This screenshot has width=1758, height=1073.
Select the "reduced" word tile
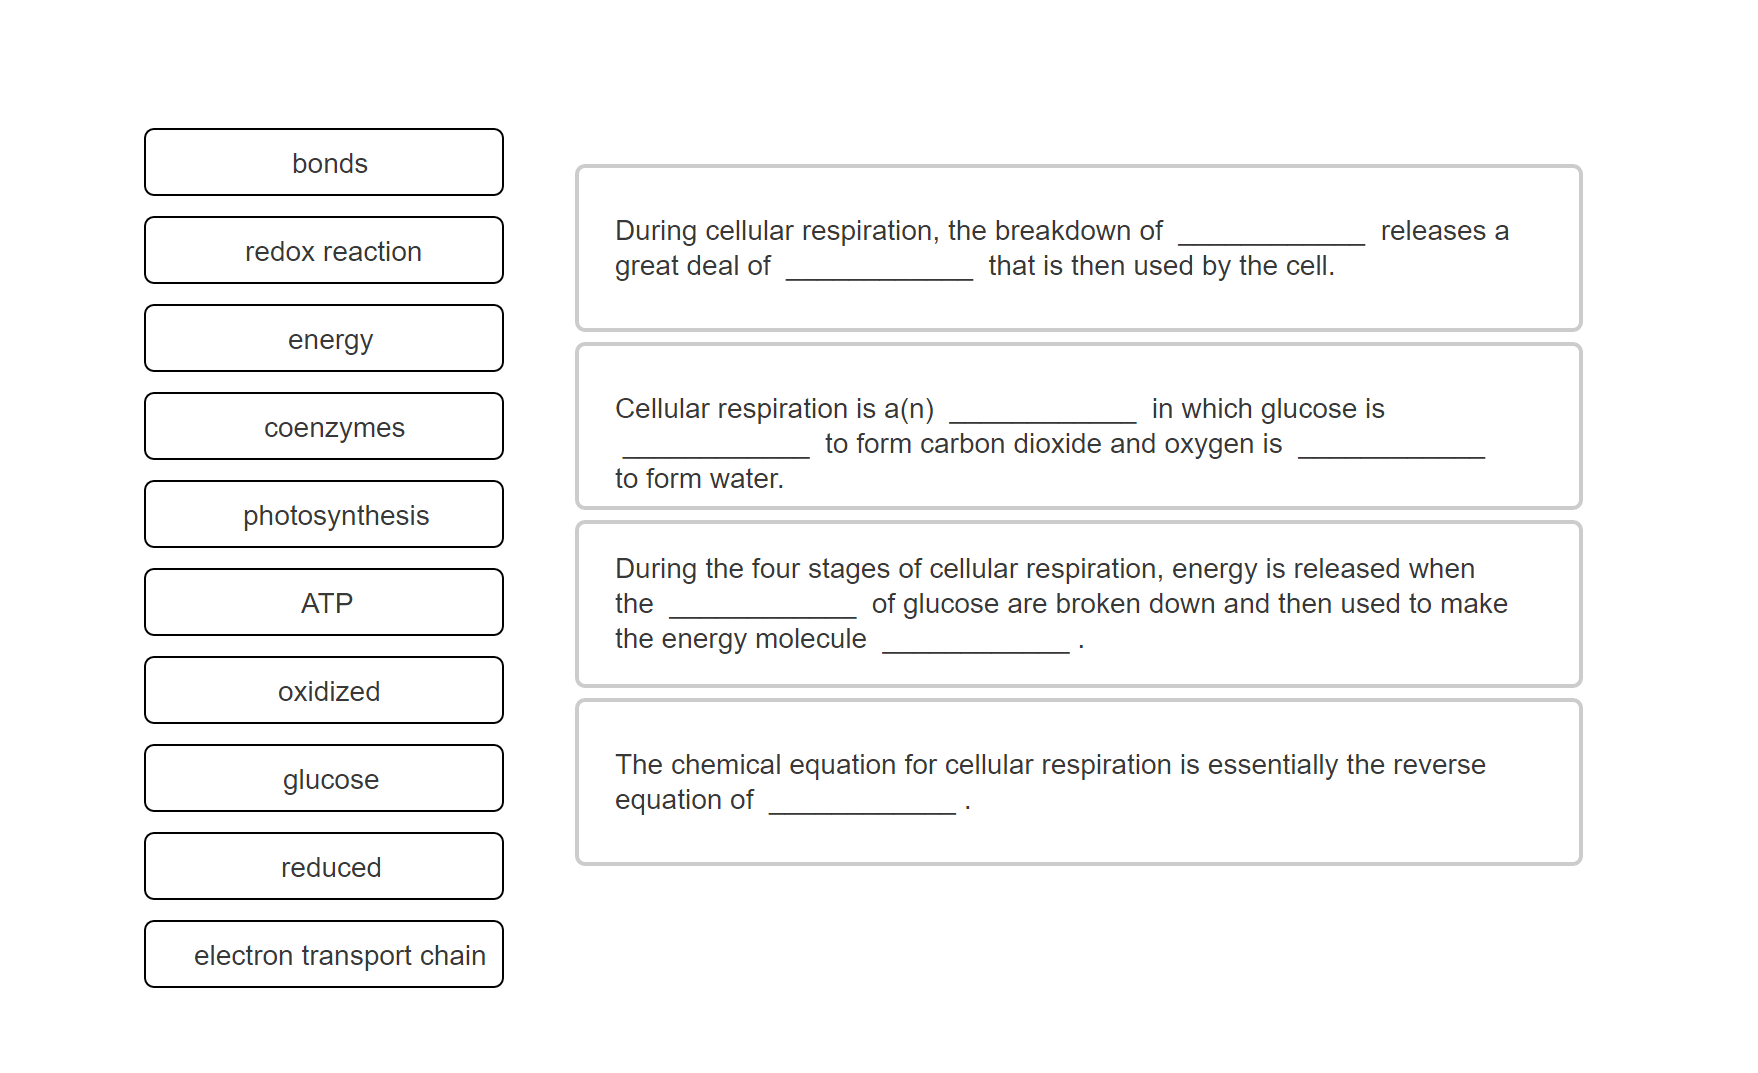pos(324,866)
